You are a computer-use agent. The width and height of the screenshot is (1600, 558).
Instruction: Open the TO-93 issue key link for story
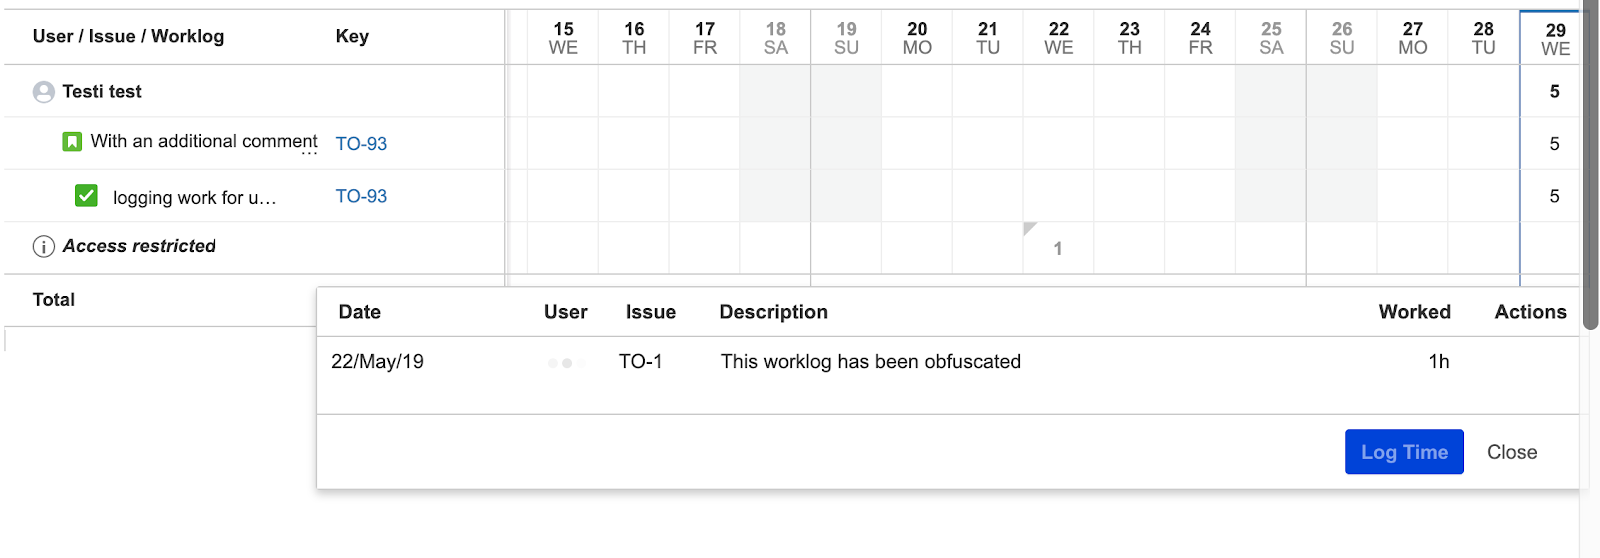tap(361, 144)
